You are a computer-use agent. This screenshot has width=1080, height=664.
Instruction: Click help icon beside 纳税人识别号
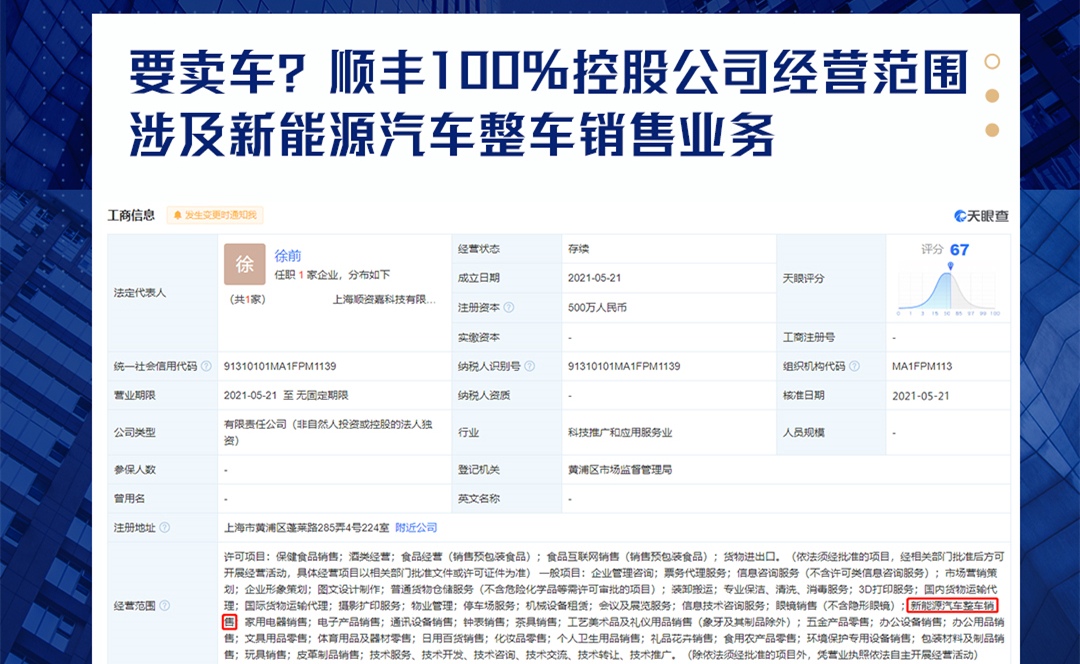(530, 366)
